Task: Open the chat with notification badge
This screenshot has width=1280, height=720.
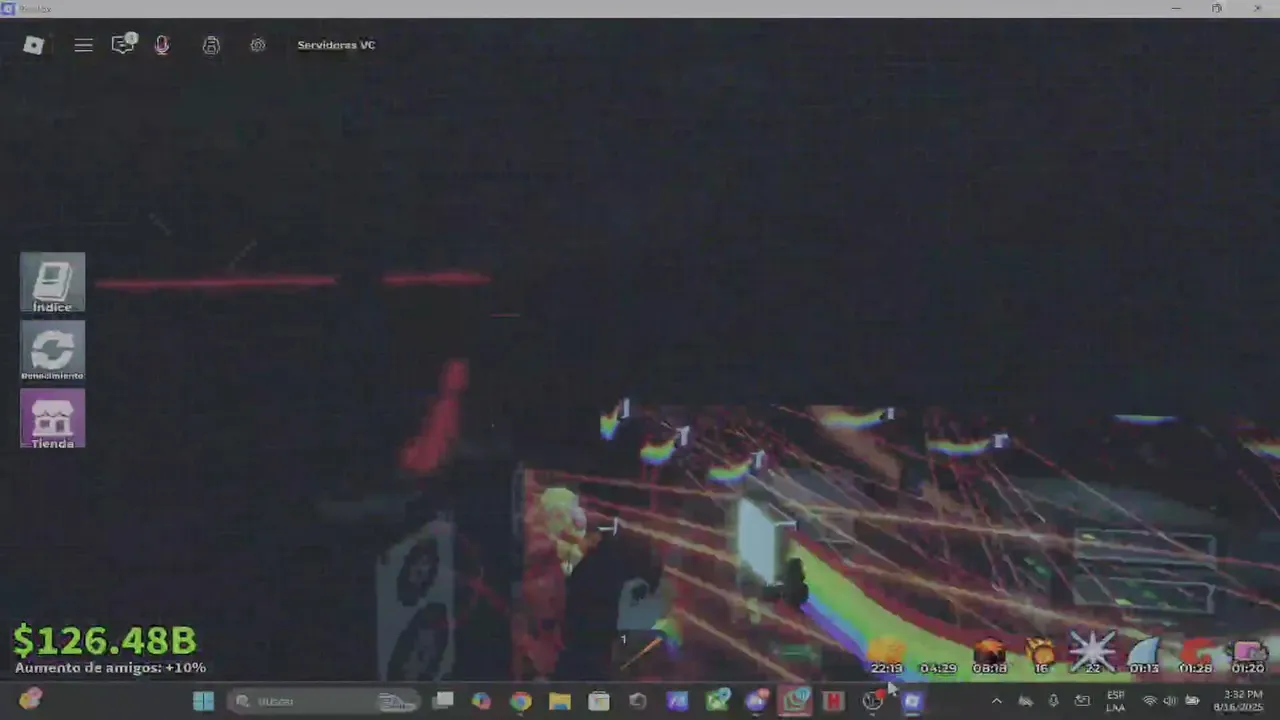Action: [123, 44]
